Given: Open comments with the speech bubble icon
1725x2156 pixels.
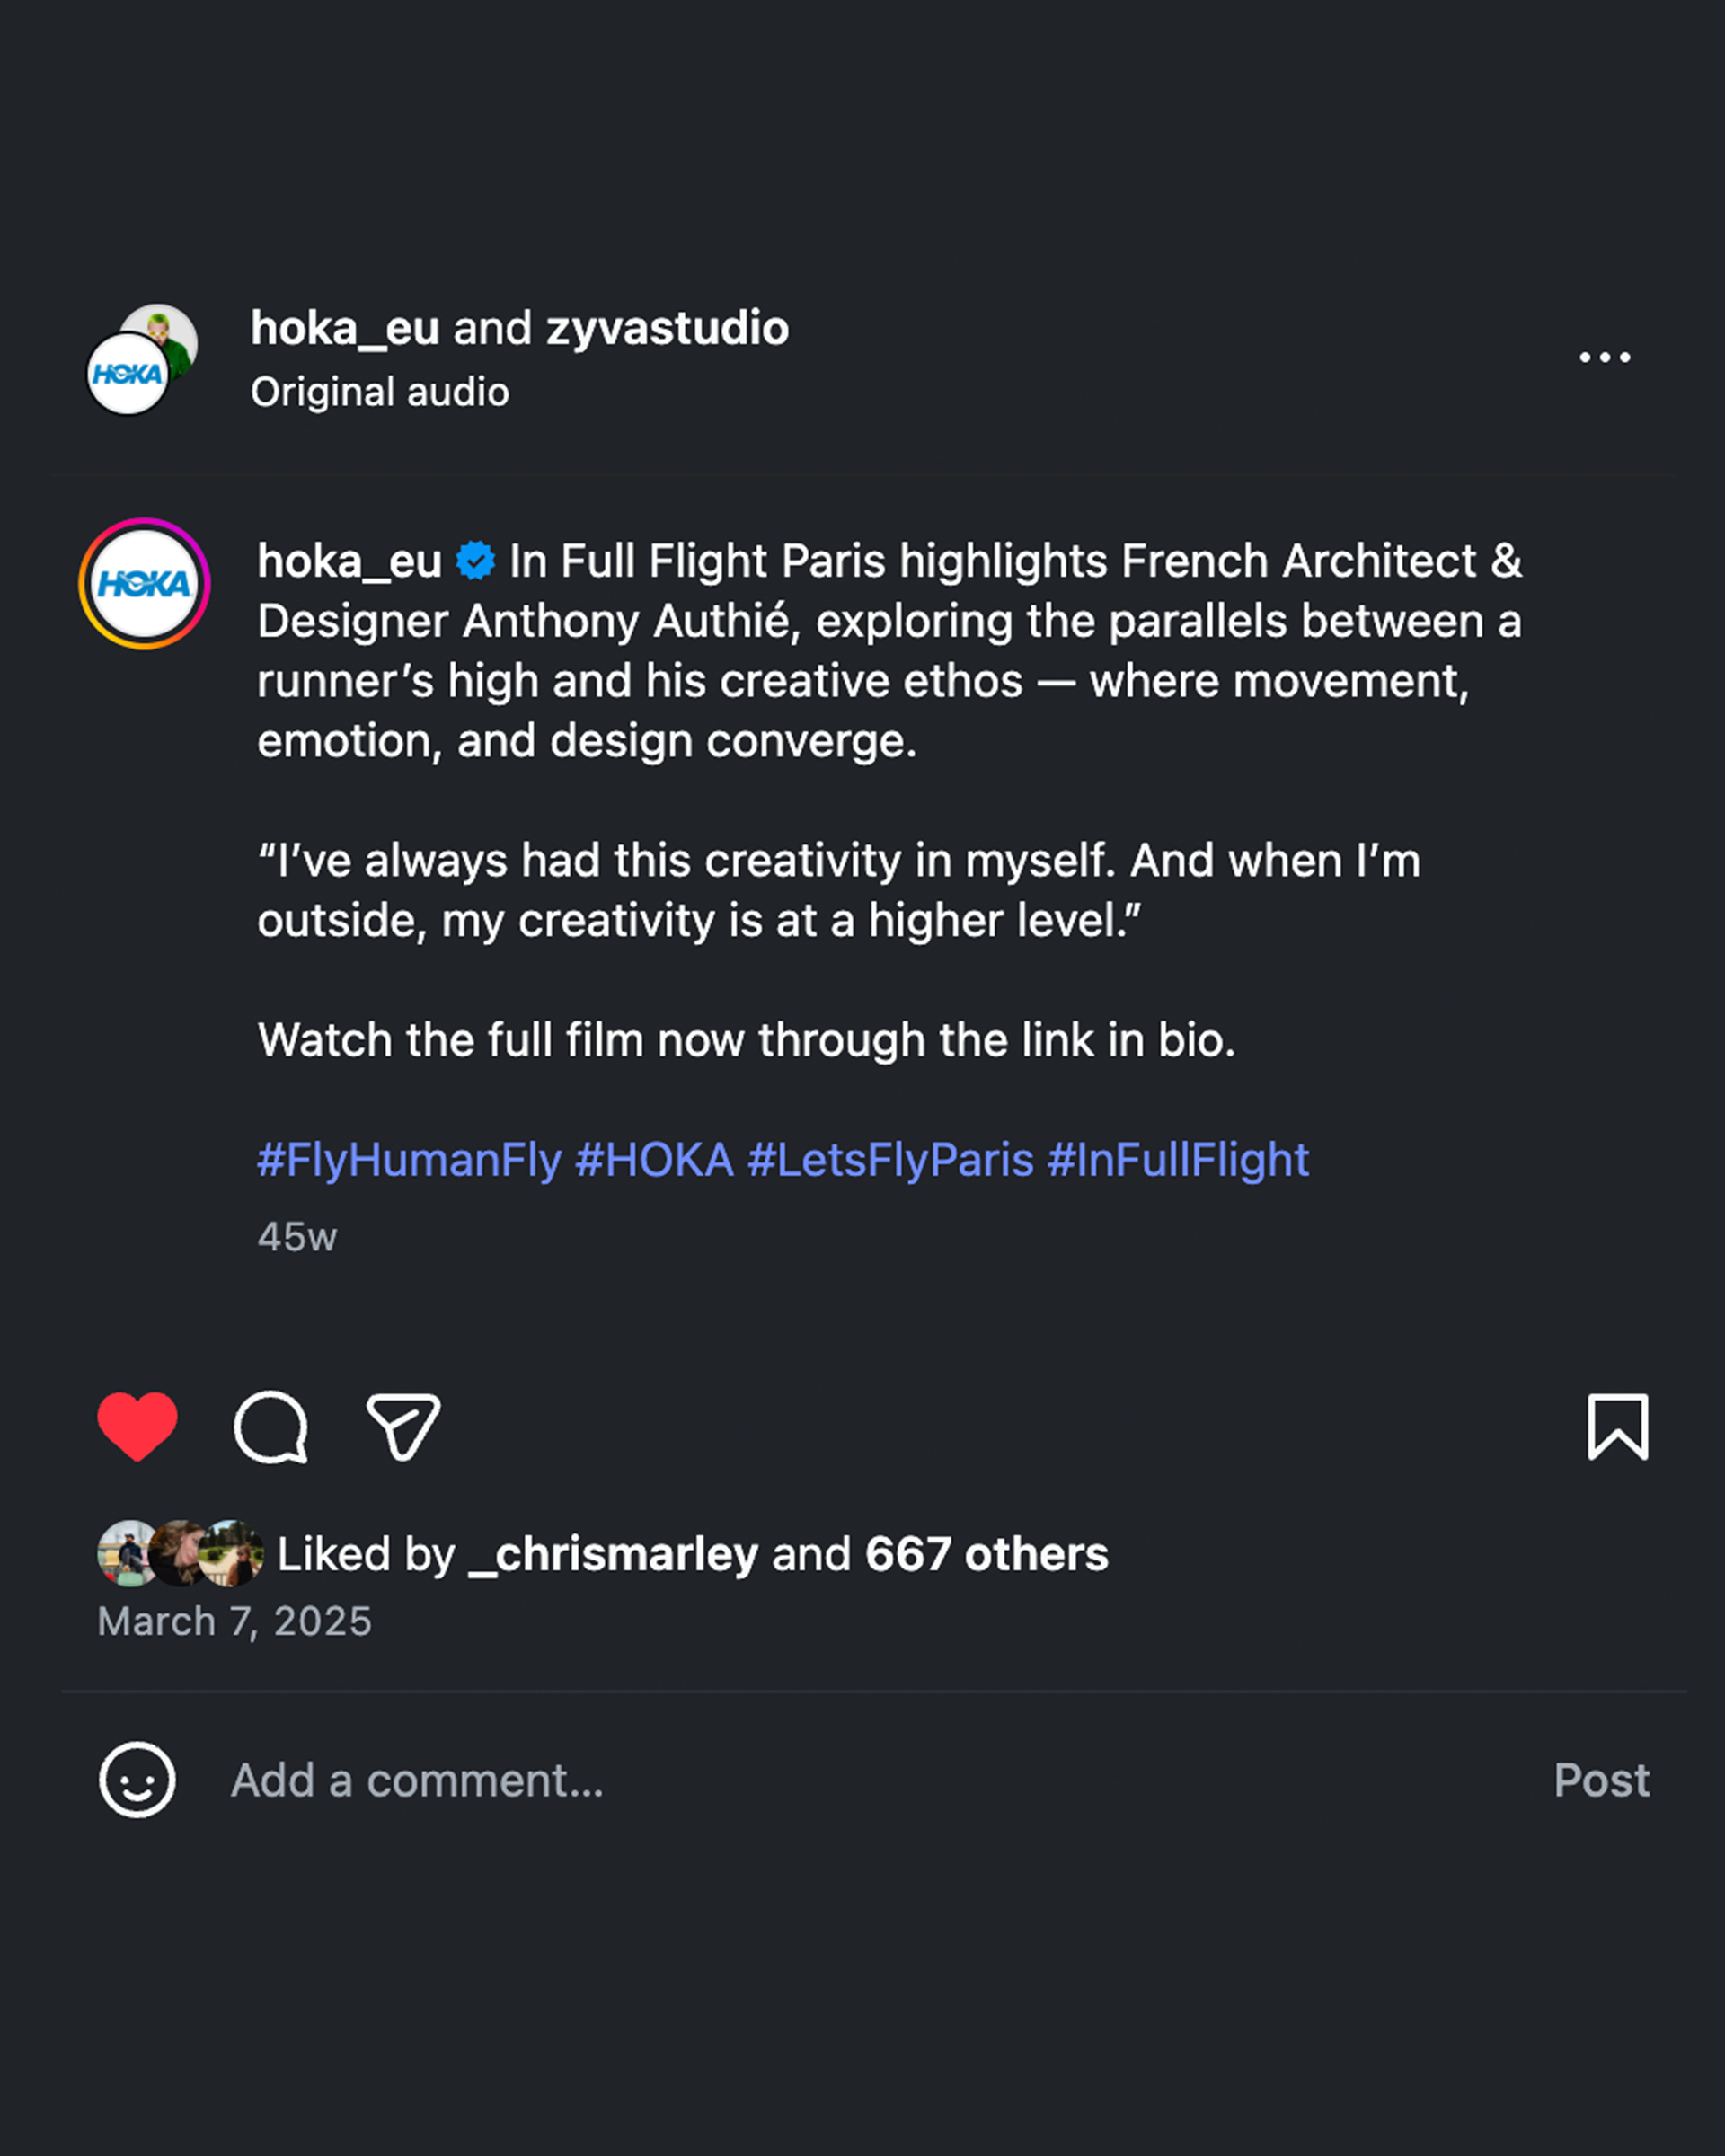Looking at the screenshot, I should click(x=270, y=1427).
